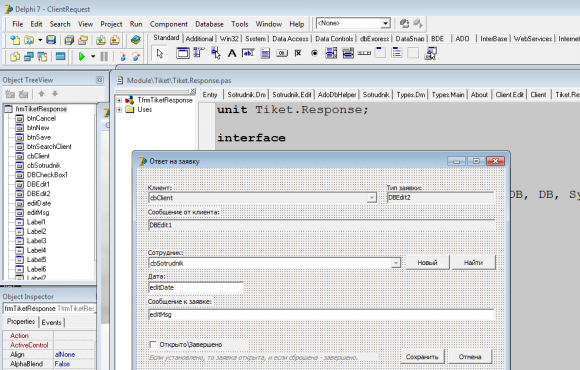580x370 pixels.
Task: Click Add File to Project icon
Action: click(101, 40)
